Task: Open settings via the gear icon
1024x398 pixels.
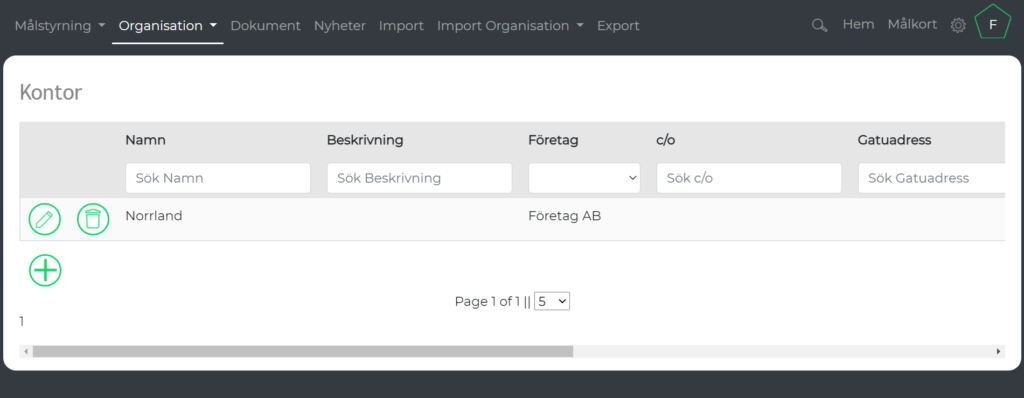Action: coord(958,25)
